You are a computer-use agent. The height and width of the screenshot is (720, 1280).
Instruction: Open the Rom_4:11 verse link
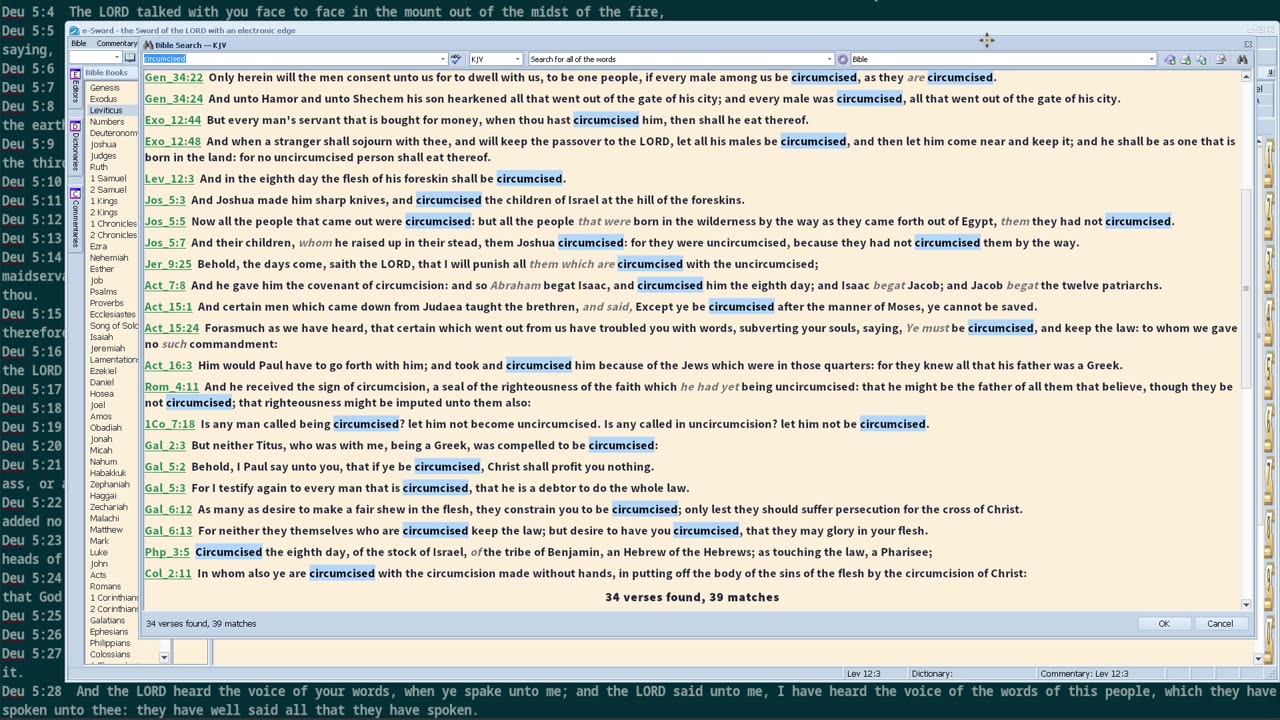click(172, 387)
